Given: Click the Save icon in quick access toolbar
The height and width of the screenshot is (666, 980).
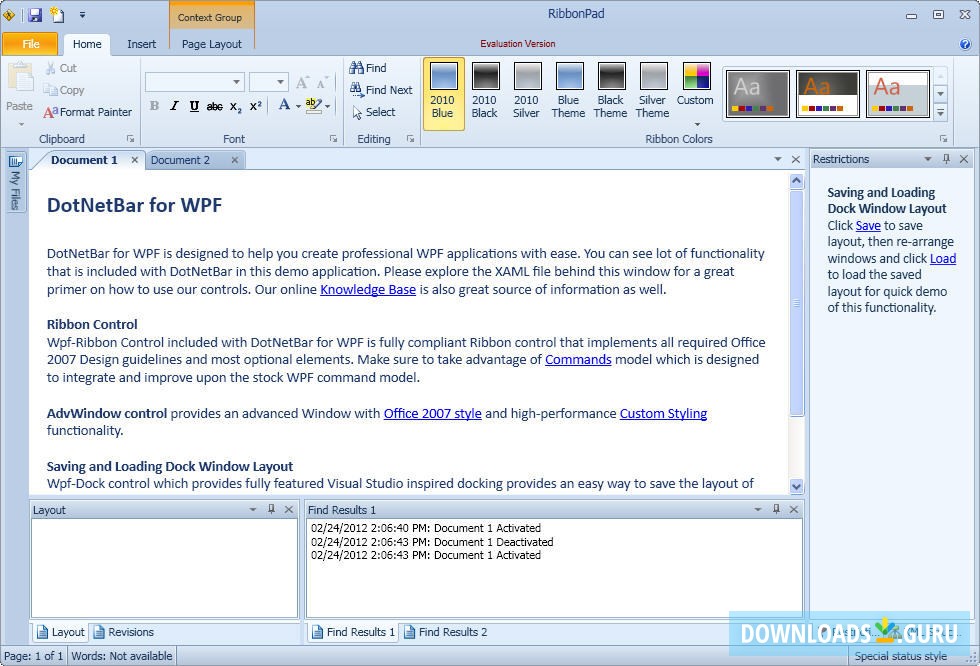Looking at the screenshot, I should tap(35, 14).
